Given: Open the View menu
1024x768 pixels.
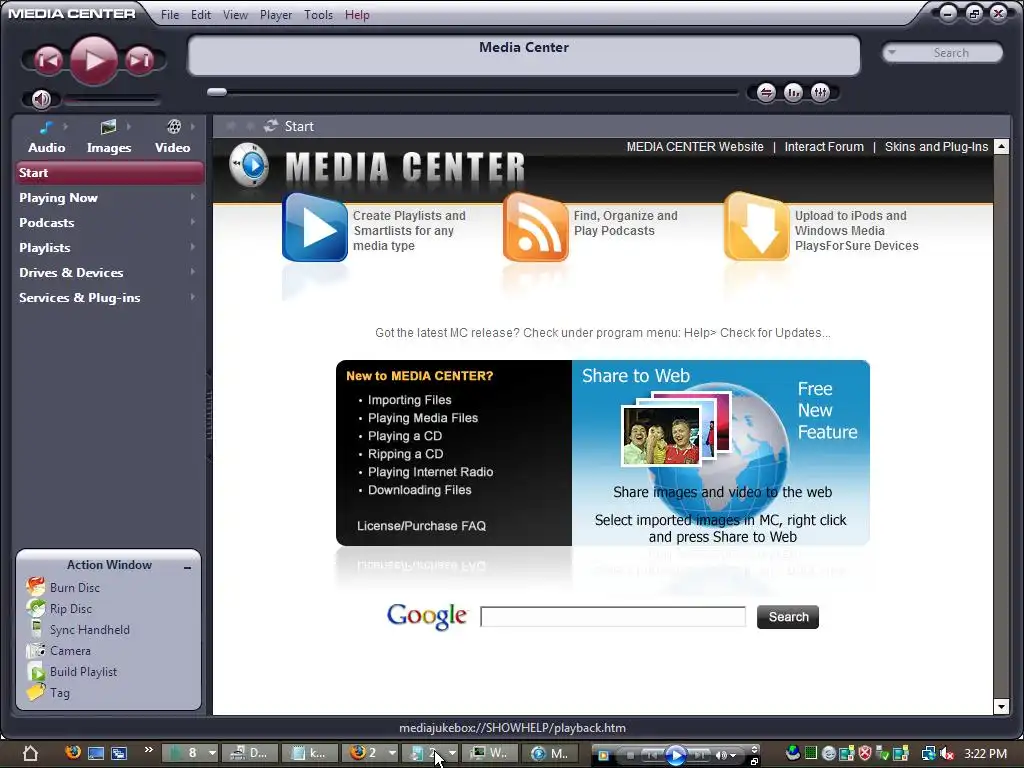Looking at the screenshot, I should tap(235, 14).
